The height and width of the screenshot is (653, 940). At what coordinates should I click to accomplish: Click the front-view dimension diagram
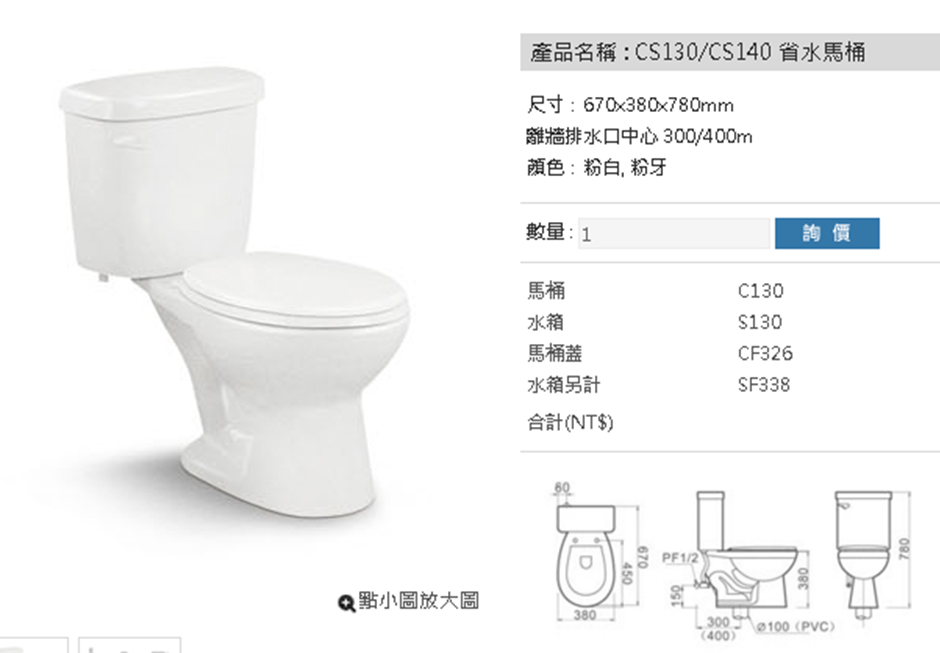pos(872,555)
